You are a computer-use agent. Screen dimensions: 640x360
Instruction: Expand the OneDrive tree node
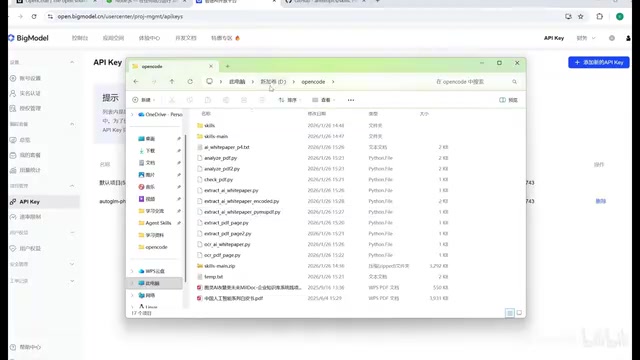(132, 115)
